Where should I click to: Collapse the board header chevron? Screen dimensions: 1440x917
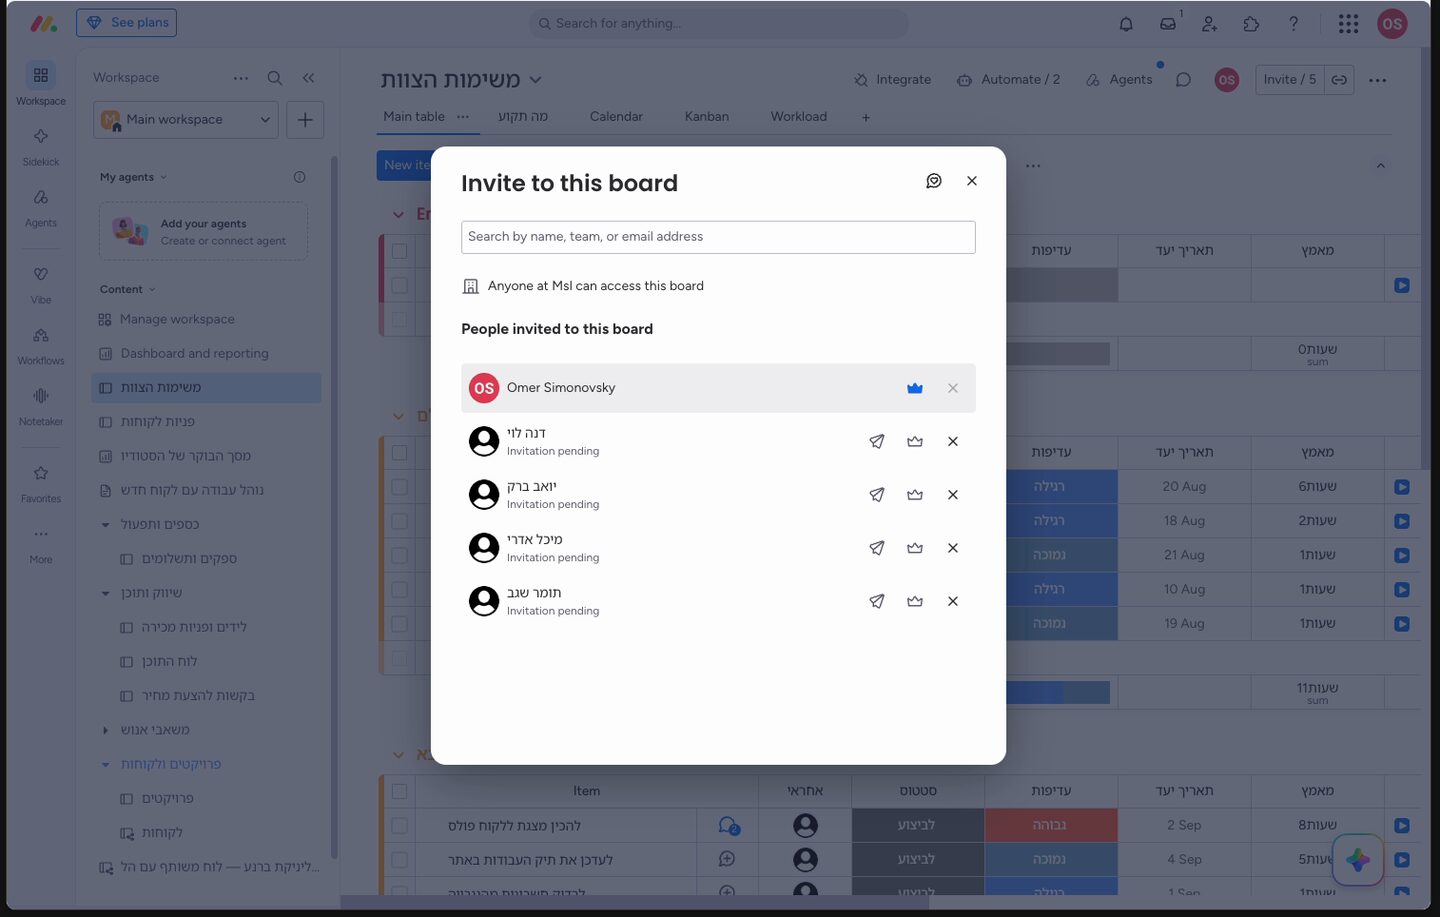coord(1381,166)
